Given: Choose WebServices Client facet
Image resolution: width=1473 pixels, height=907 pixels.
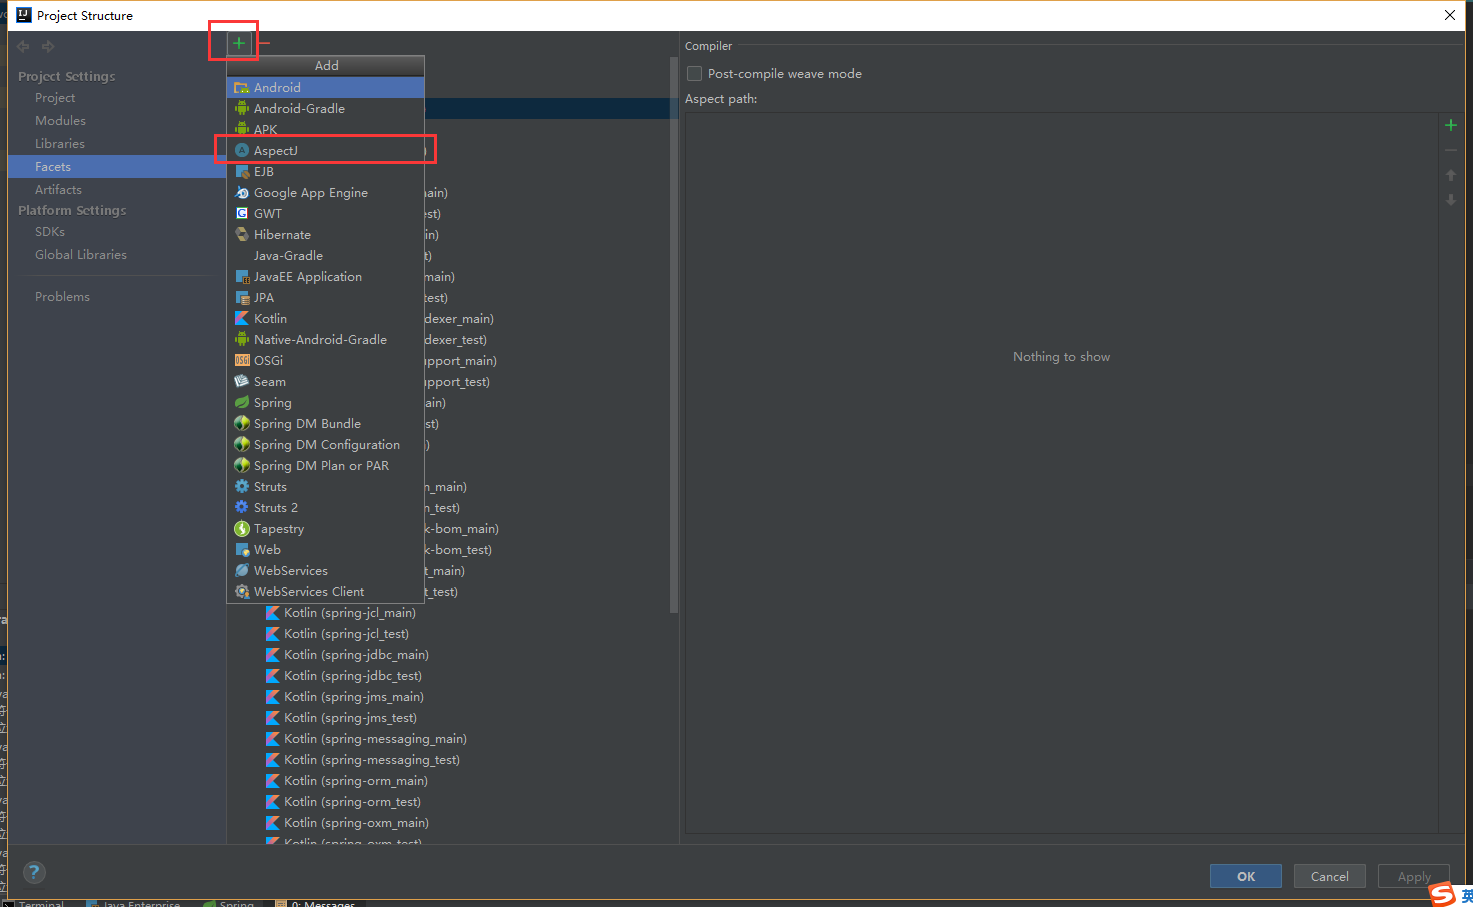Looking at the screenshot, I should click(326, 592).
